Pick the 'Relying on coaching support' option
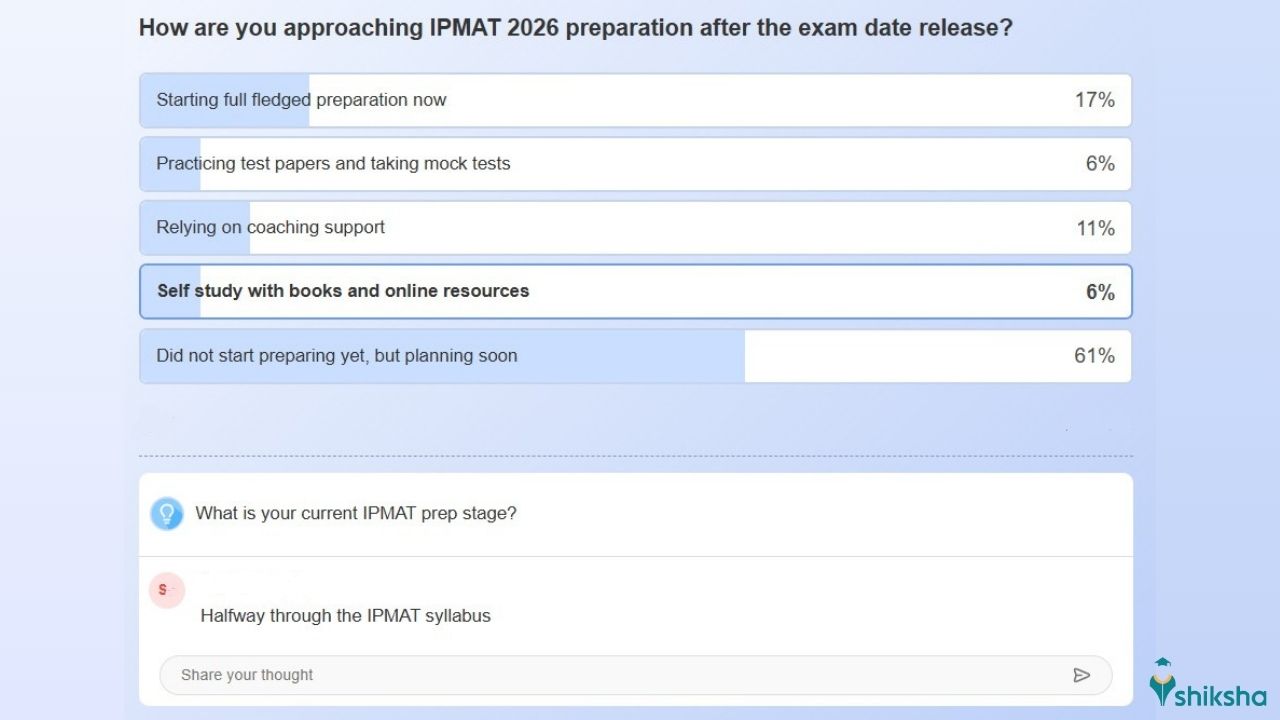The image size is (1280, 720). pyautogui.click(x=270, y=228)
